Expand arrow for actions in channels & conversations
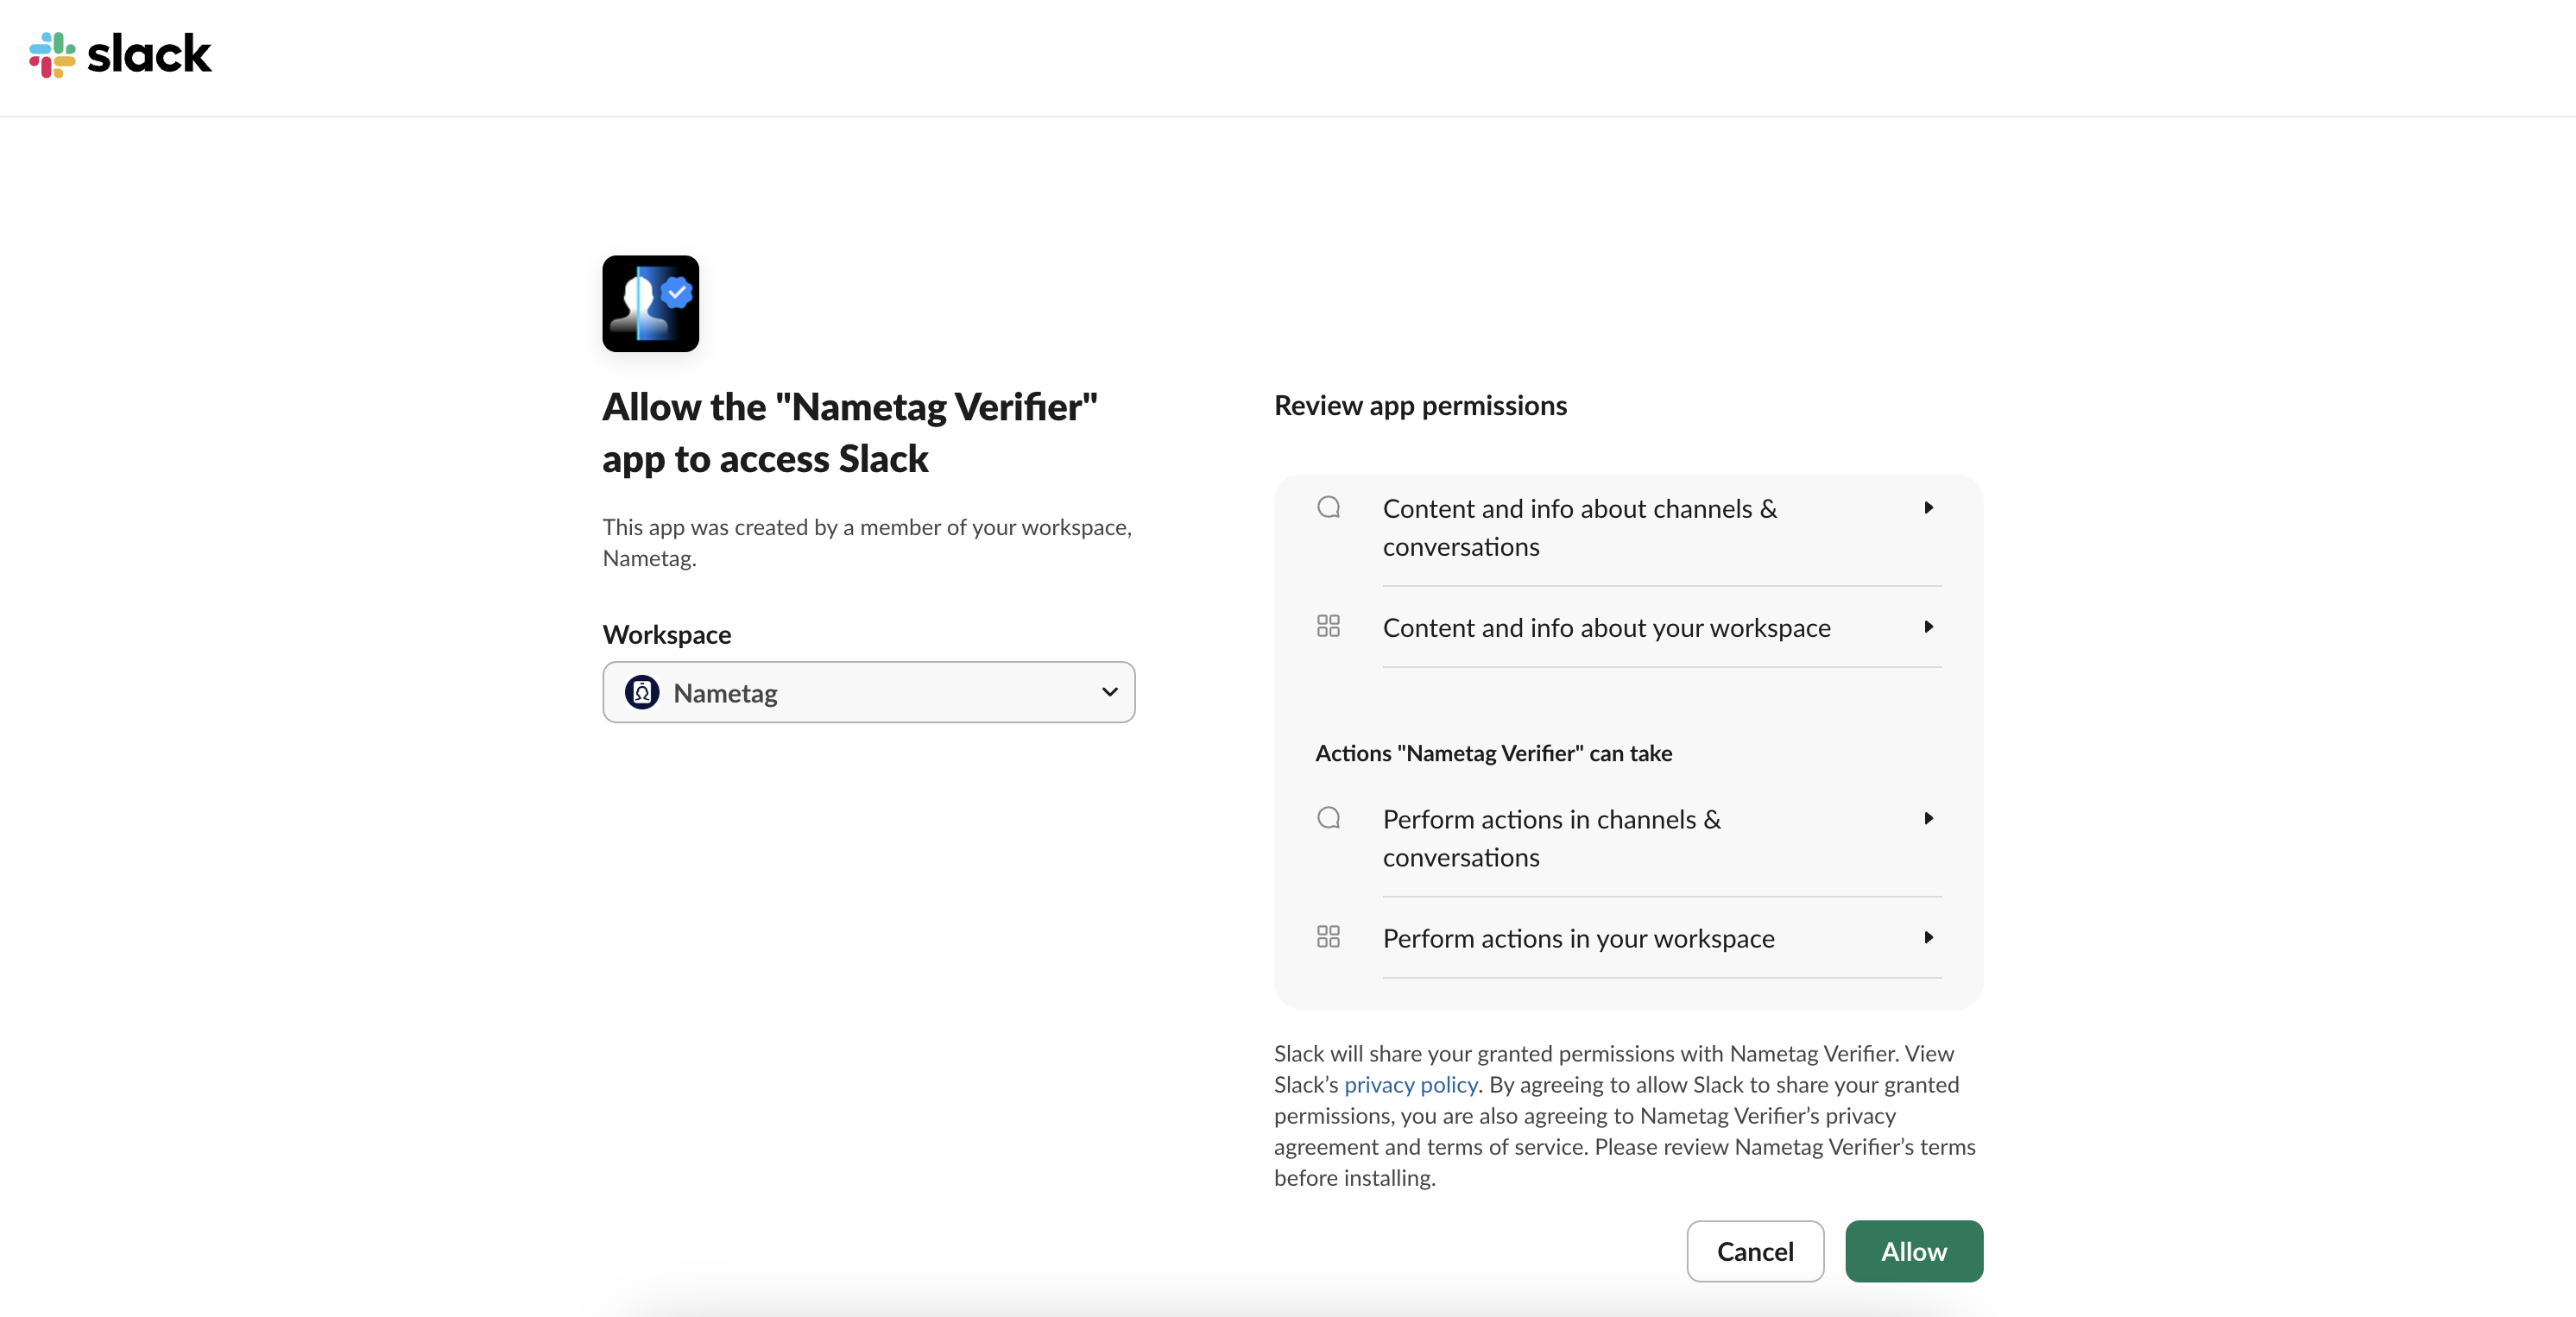Screen dimensions: 2576x1317 (1929, 819)
